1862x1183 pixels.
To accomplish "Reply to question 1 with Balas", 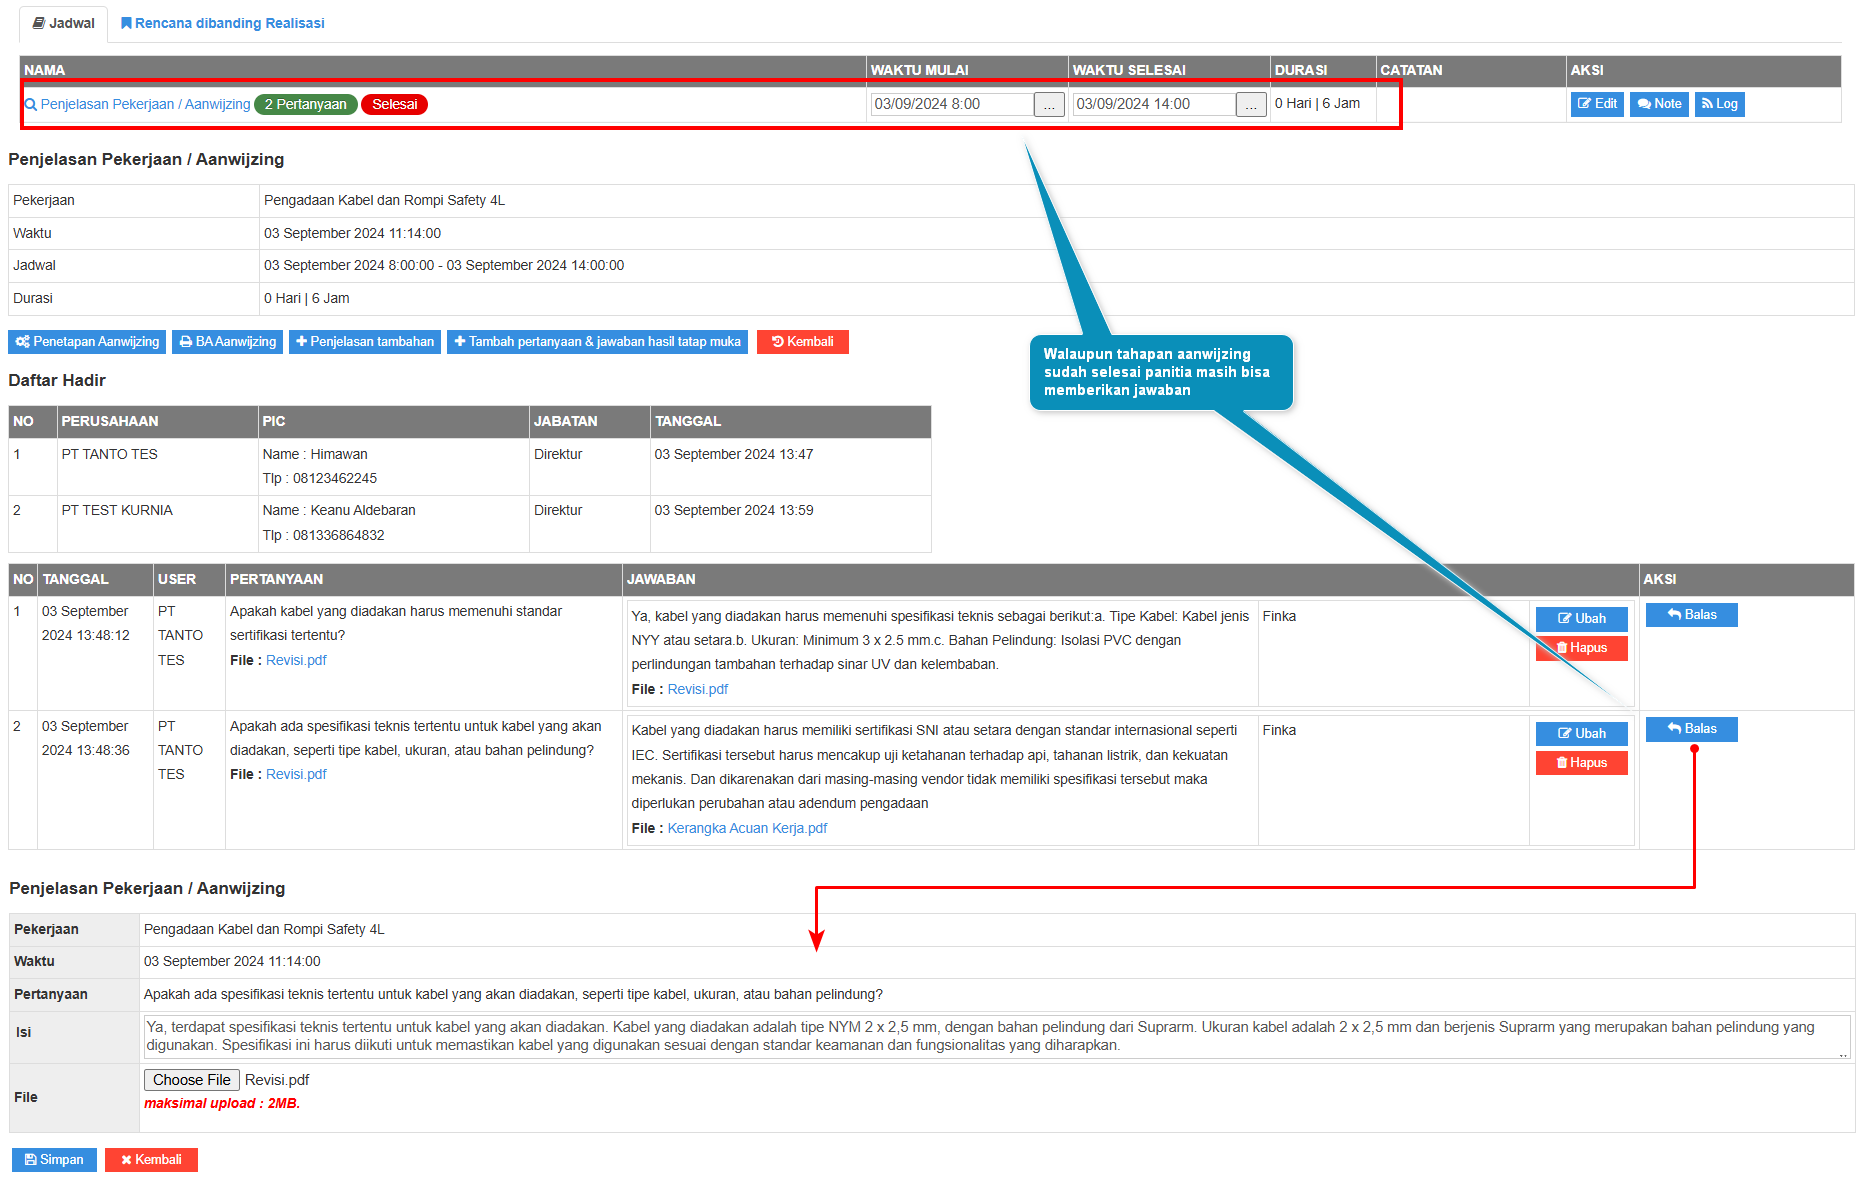I will pos(1692,615).
